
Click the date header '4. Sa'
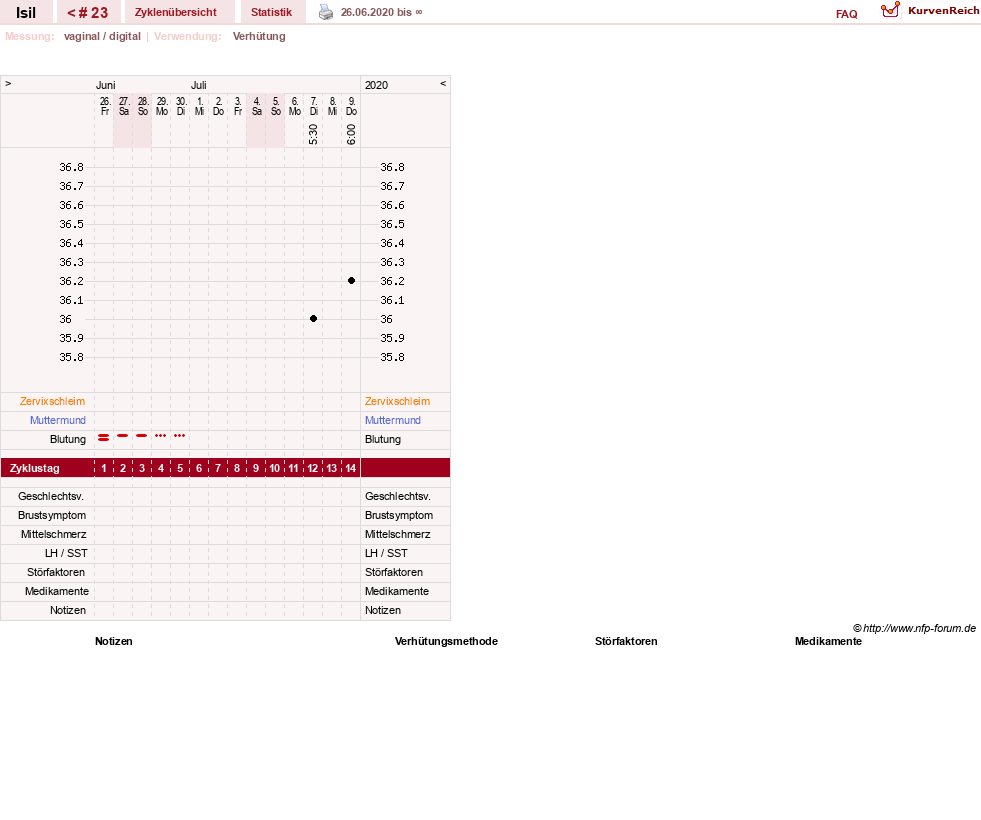(257, 106)
